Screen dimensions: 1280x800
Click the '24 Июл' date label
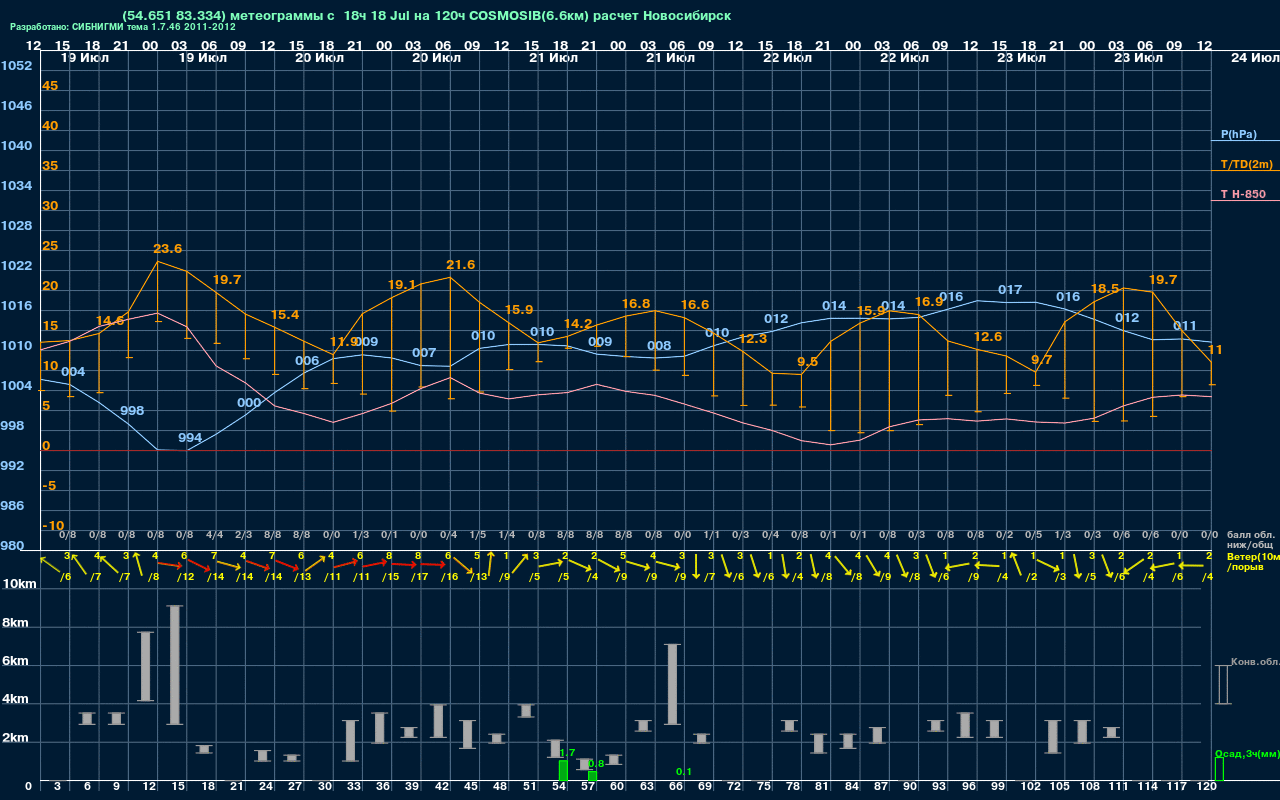coord(1253,58)
